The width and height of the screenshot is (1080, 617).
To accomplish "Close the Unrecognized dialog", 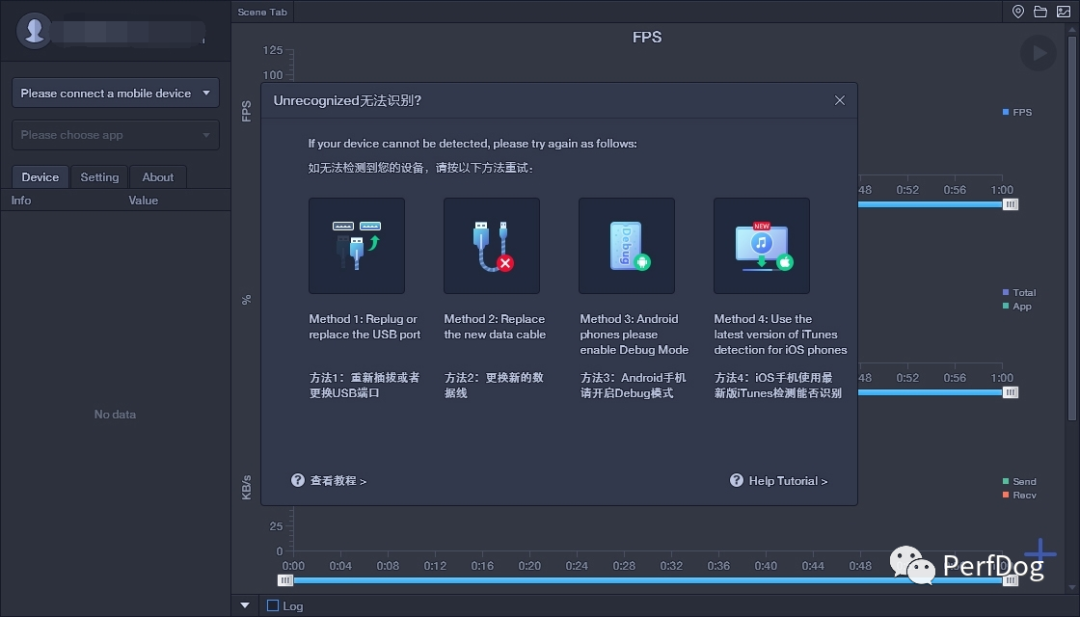I will point(840,101).
